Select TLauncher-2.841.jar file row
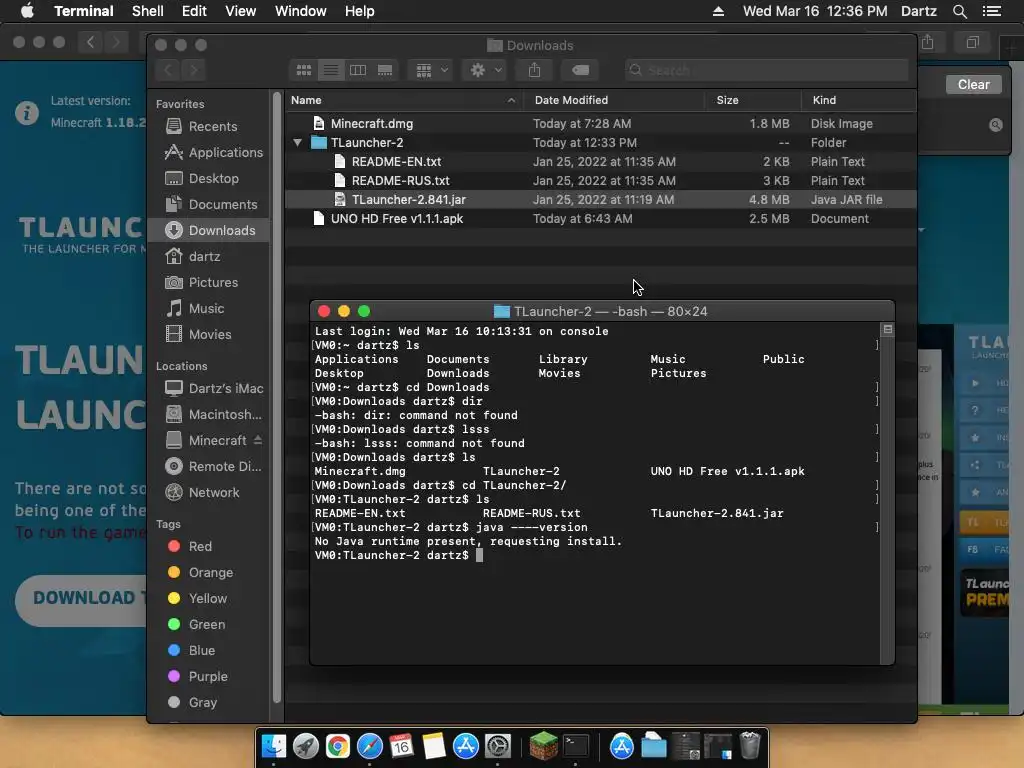Screen dimensions: 1024x768 click(600, 200)
